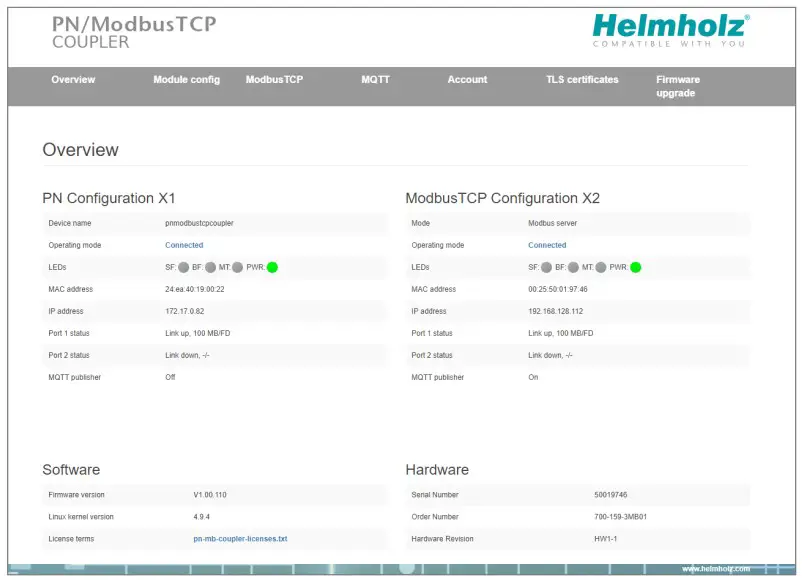Select firmware version V1.00.110

210,495
